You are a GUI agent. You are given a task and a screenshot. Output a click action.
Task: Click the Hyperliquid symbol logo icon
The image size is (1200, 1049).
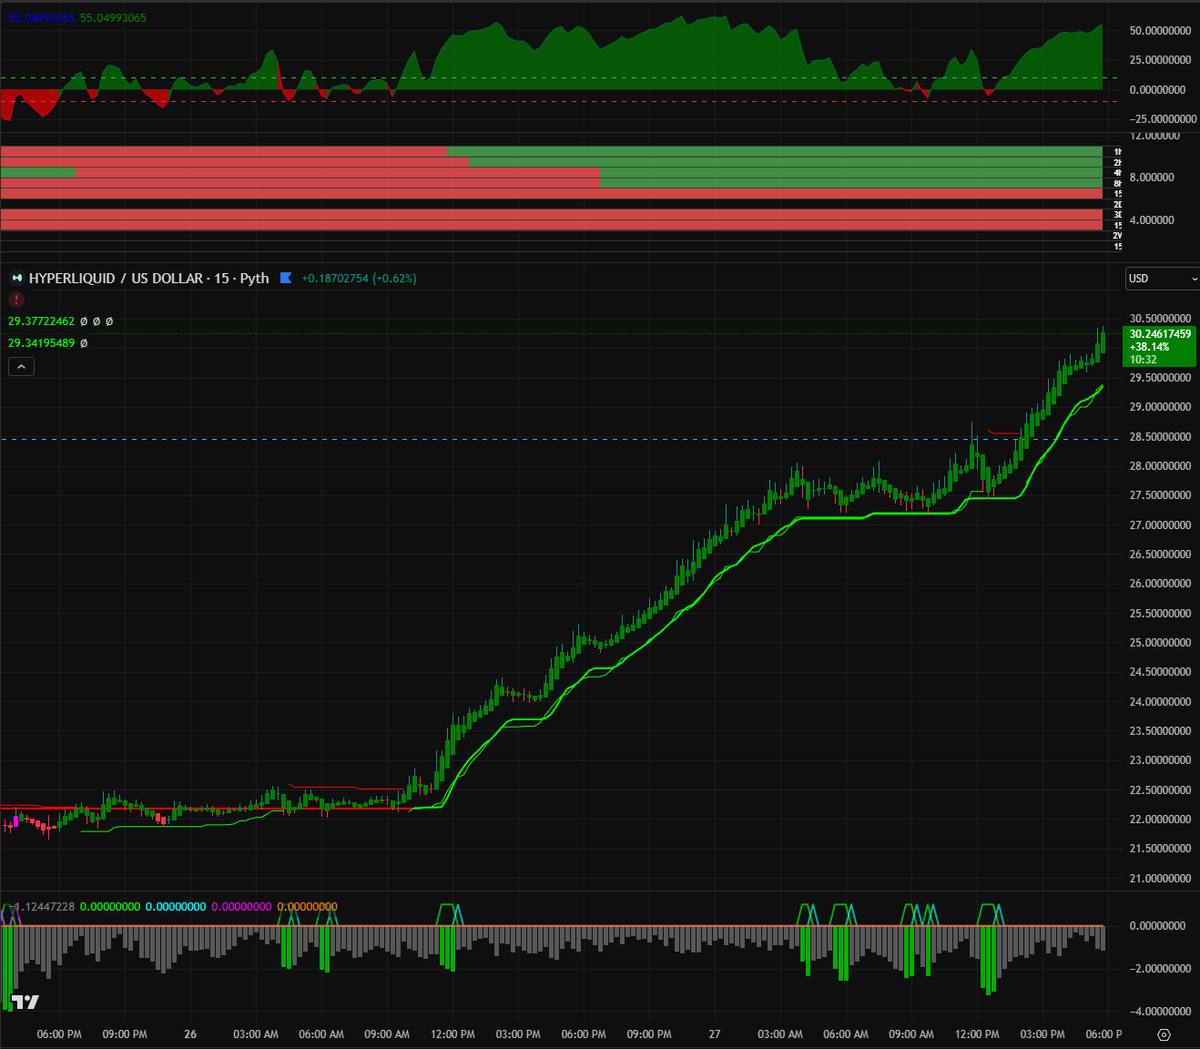[17, 278]
